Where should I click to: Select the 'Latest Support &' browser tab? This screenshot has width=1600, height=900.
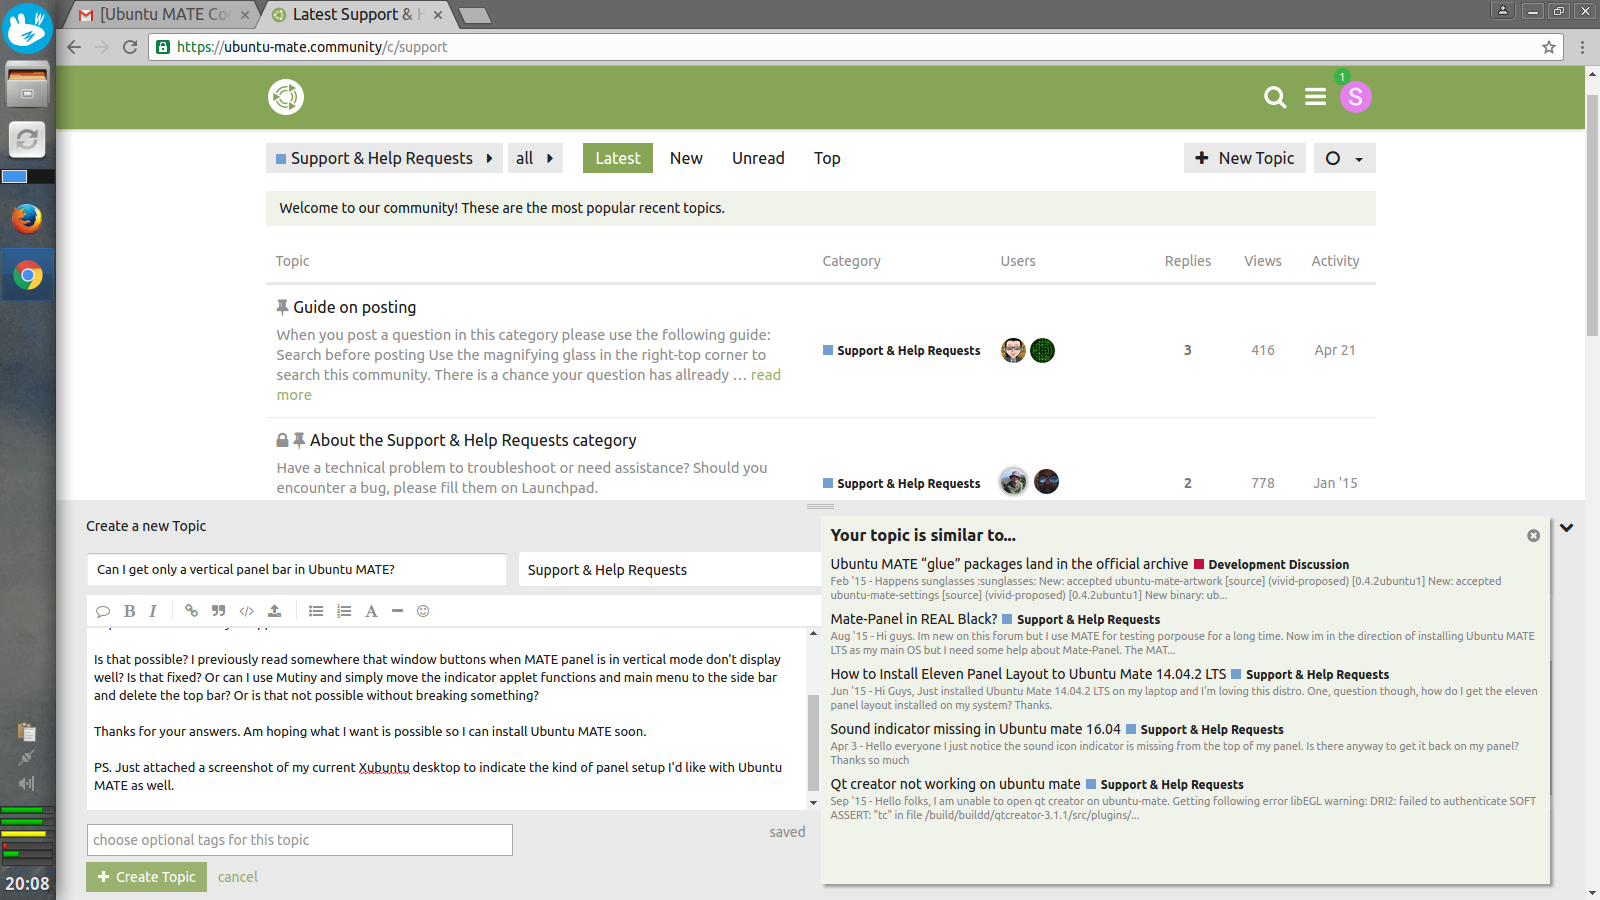pos(355,15)
